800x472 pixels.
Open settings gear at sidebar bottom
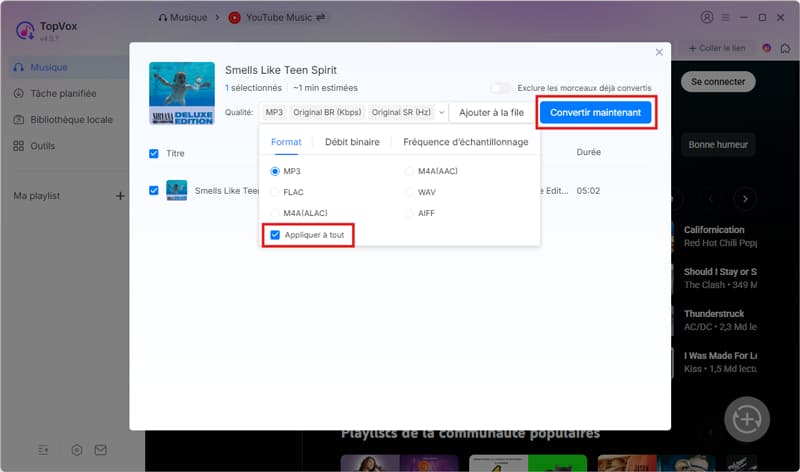(77, 450)
